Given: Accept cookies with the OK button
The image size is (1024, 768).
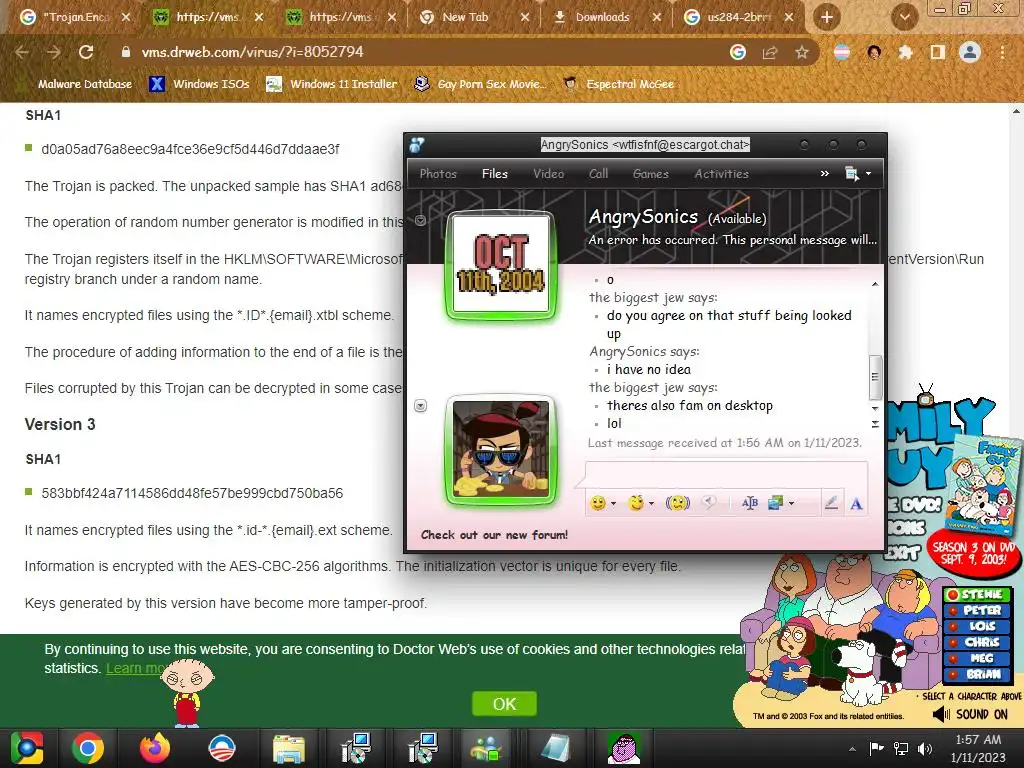Looking at the screenshot, I should [504, 704].
